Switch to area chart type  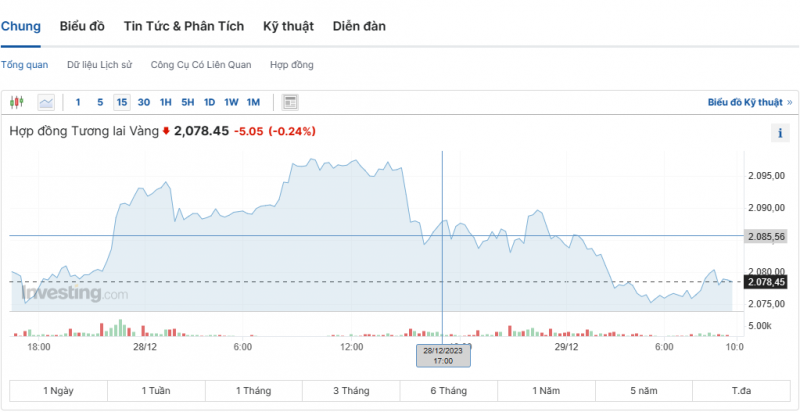46,102
